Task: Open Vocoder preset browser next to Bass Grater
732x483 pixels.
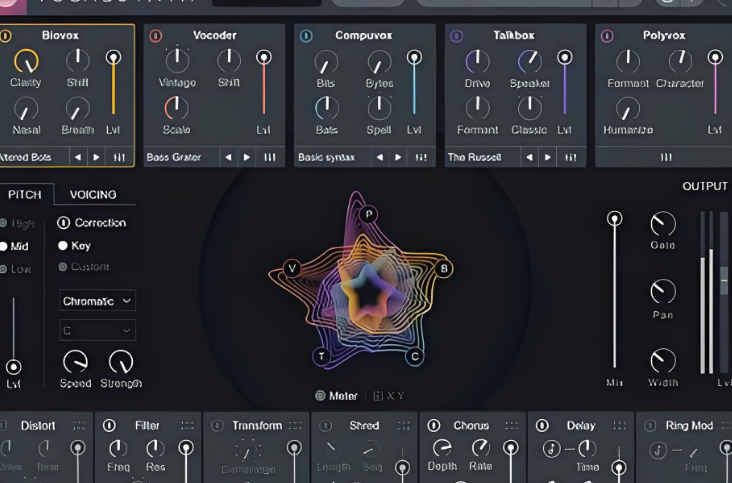Action: 270,157
